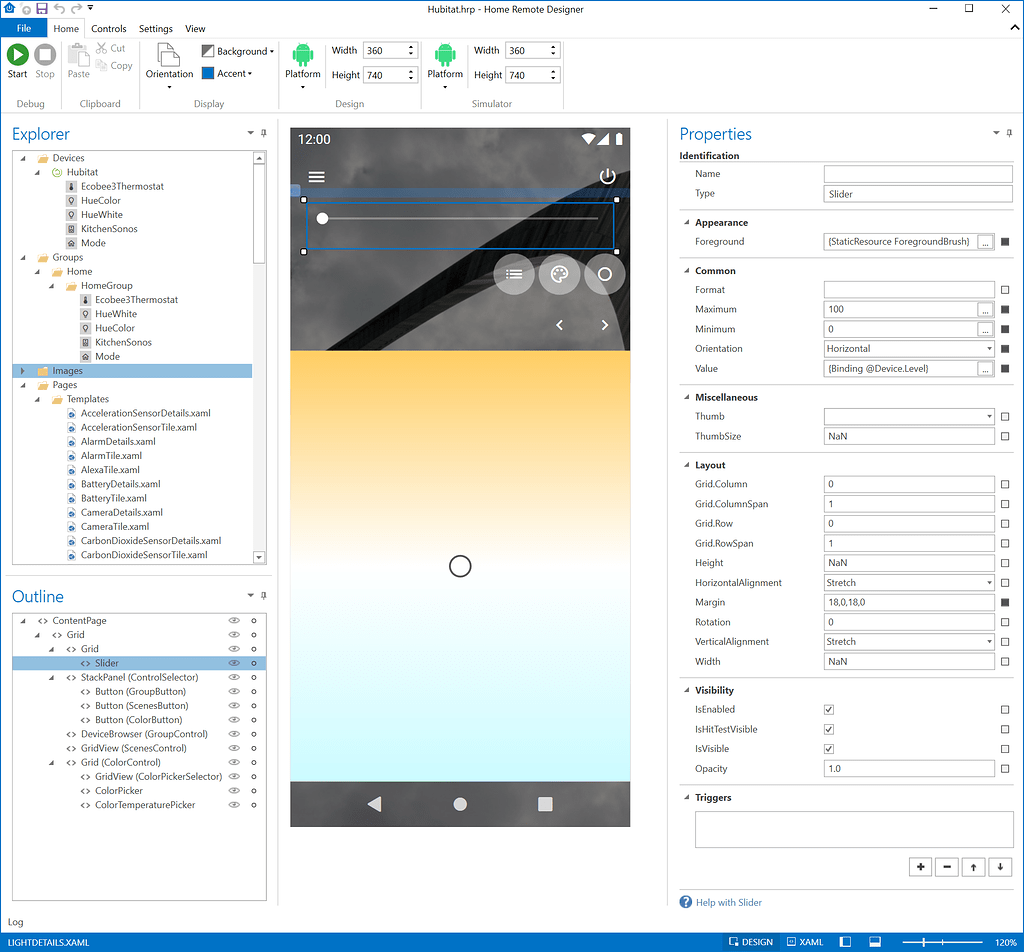Open the Help with Slider link
The width and height of the screenshot is (1024, 952).
coord(728,902)
